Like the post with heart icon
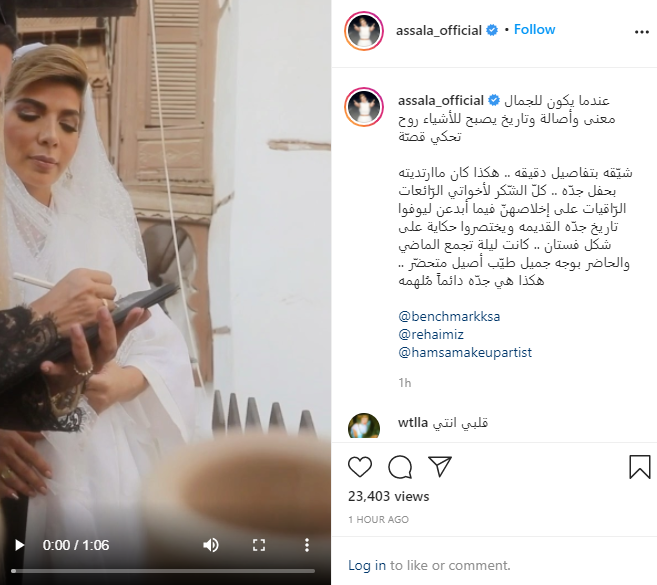The image size is (657, 585). click(360, 467)
